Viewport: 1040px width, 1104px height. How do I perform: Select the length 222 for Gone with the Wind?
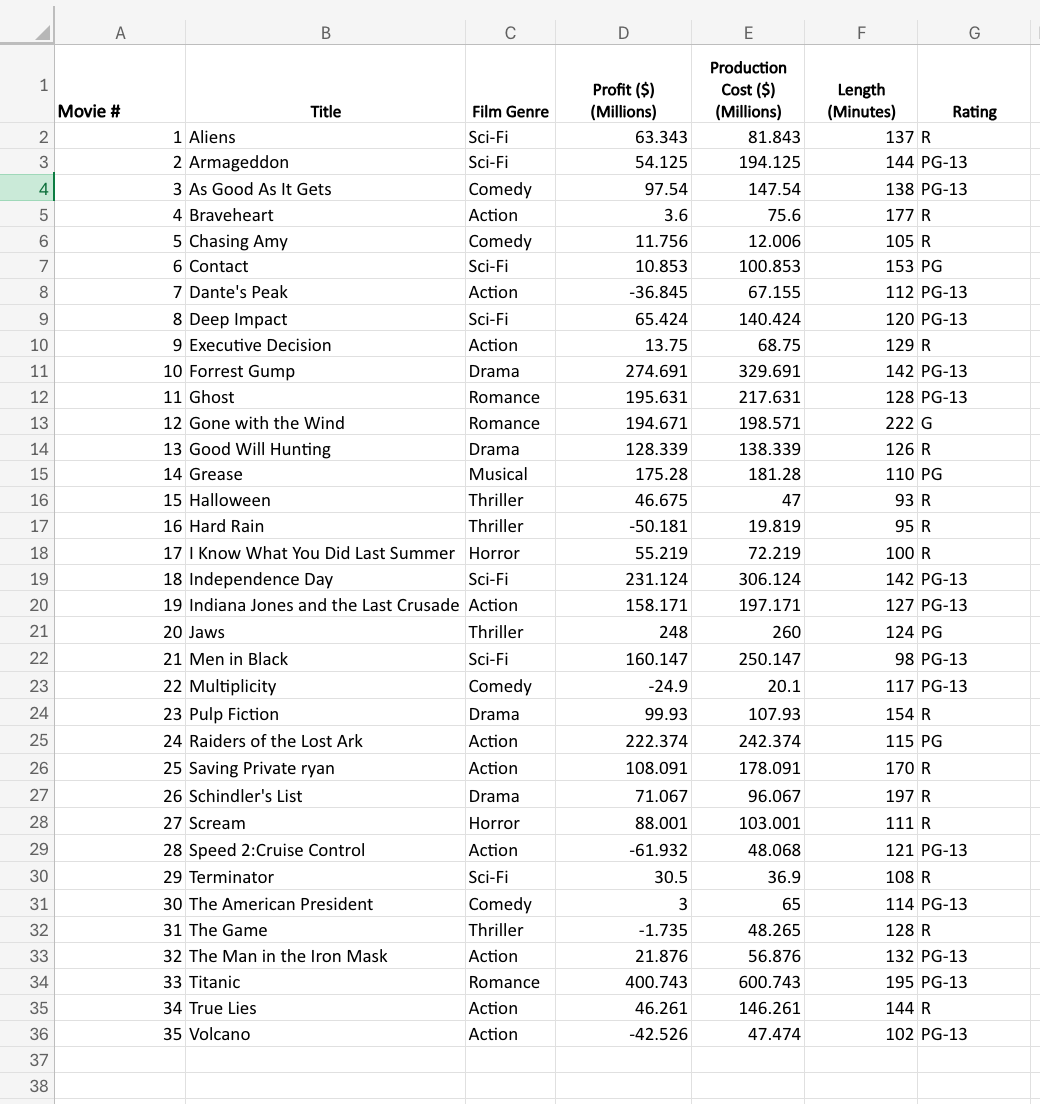point(861,423)
